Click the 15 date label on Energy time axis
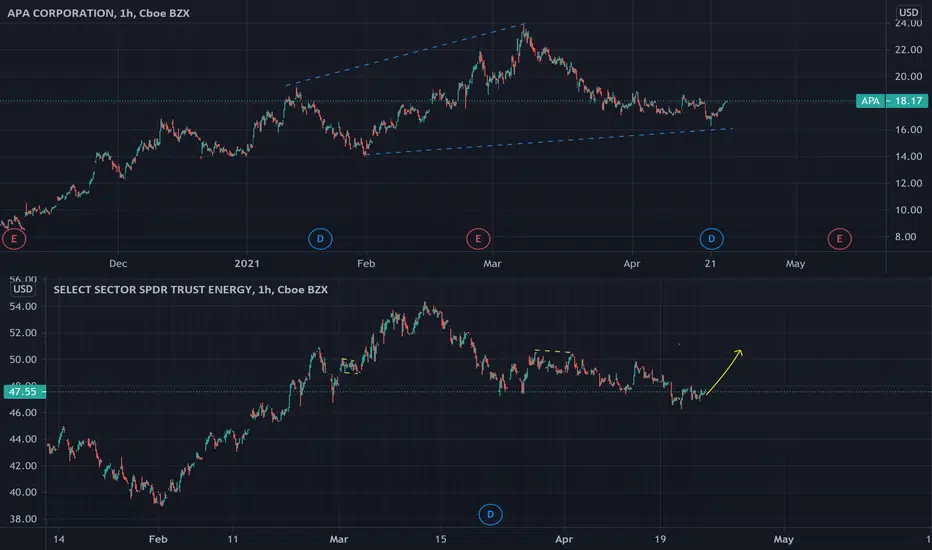932x550 pixels. (x=440, y=539)
